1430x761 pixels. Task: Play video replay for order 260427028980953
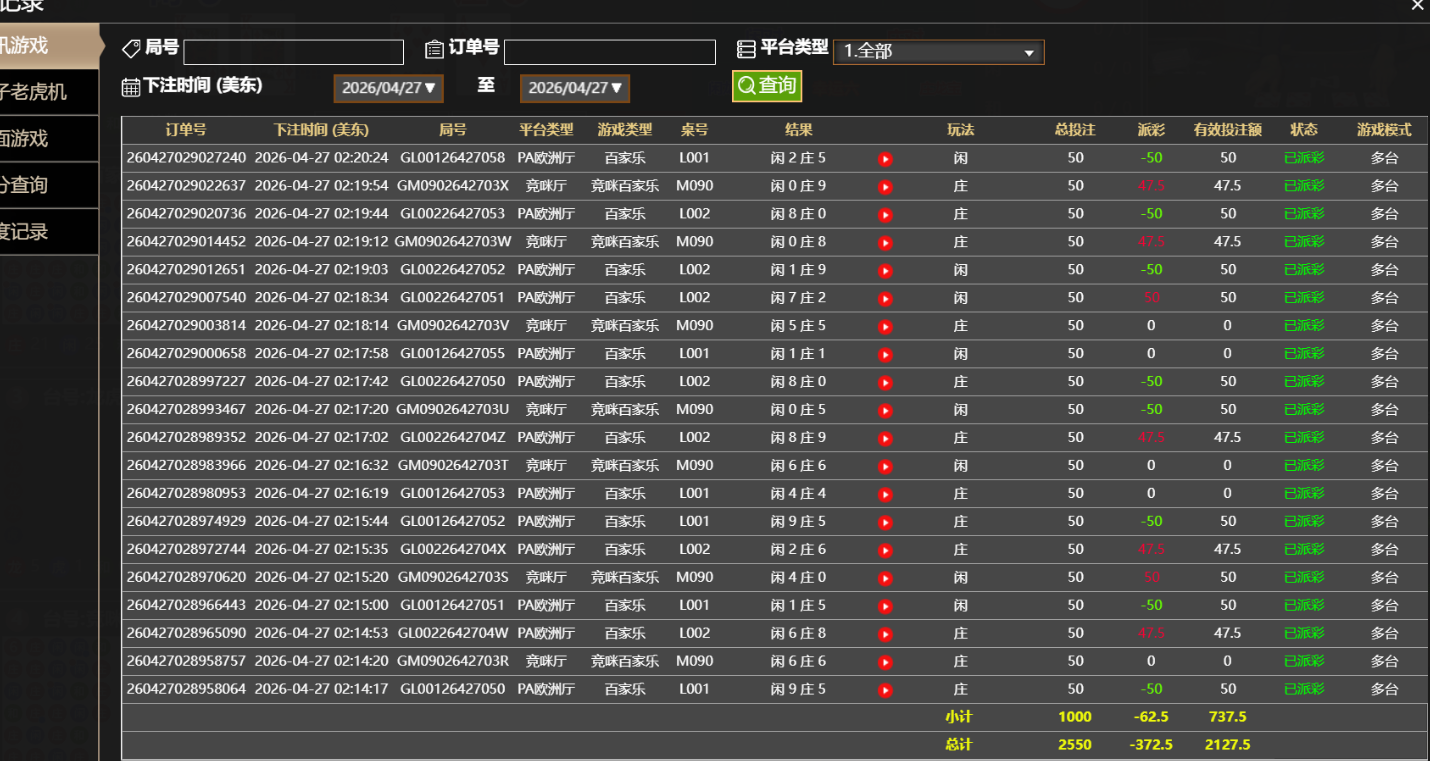(x=885, y=495)
